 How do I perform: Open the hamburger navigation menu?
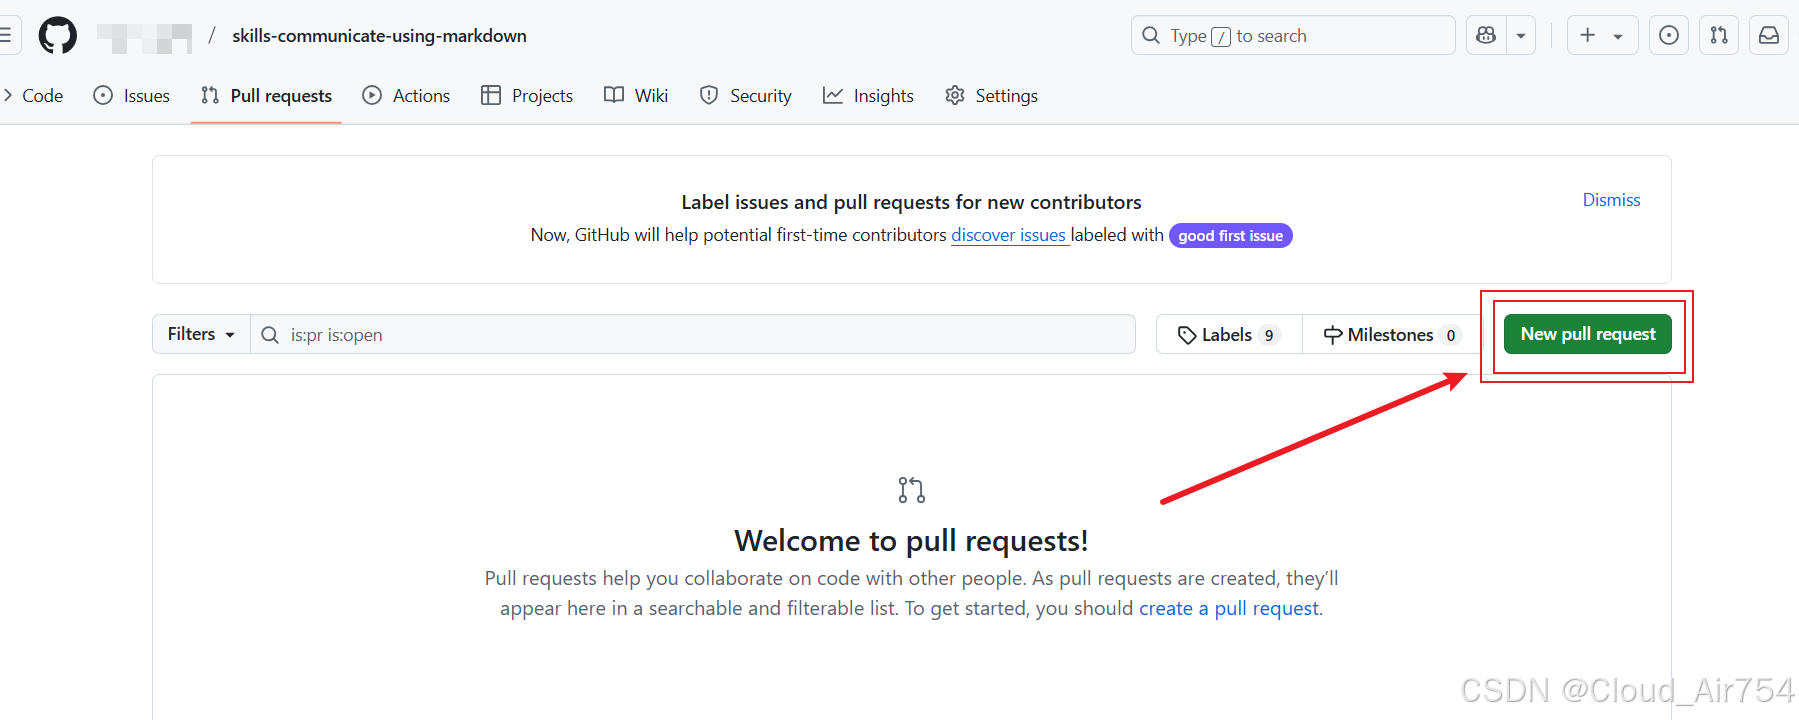6,36
